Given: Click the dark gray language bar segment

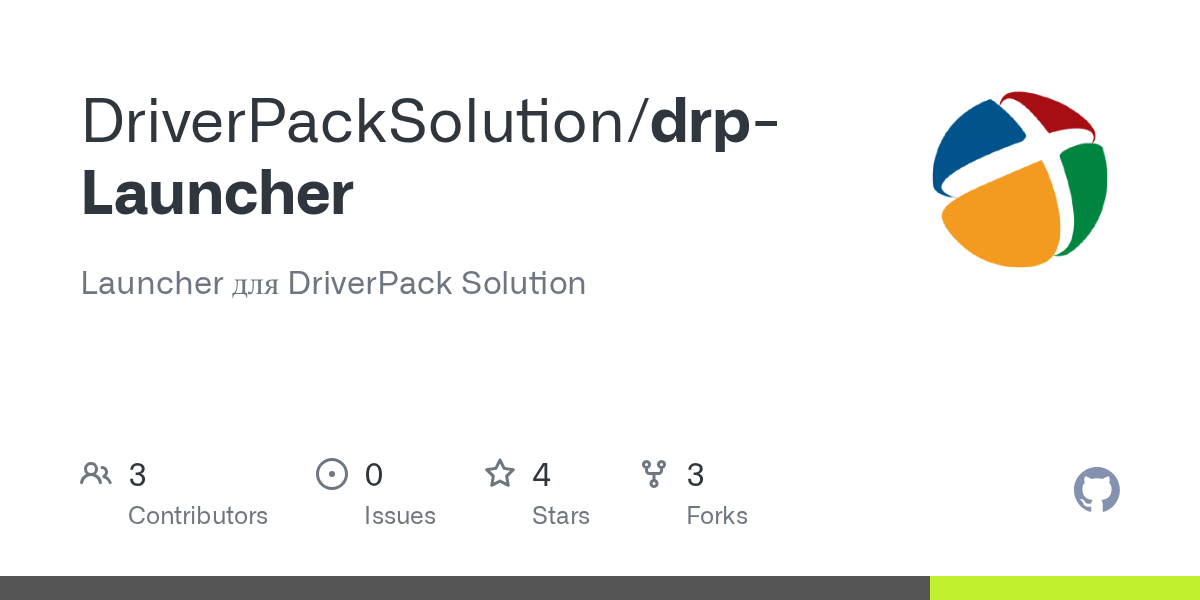Looking at the screenshot, I should (x=465, y=588).
